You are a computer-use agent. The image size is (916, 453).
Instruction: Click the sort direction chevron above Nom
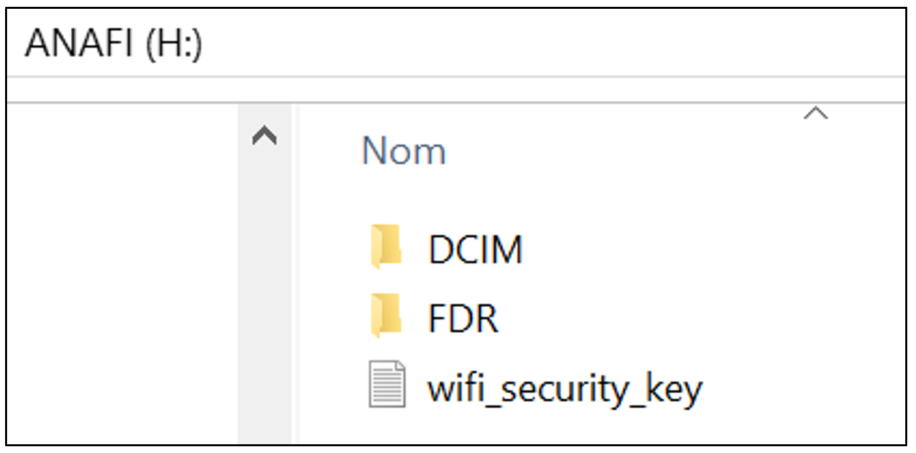[x=816, y=113]
